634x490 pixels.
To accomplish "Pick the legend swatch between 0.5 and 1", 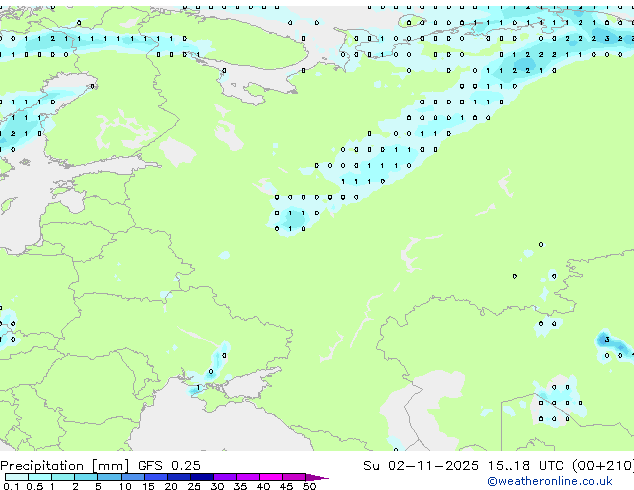I will point(40,477).
